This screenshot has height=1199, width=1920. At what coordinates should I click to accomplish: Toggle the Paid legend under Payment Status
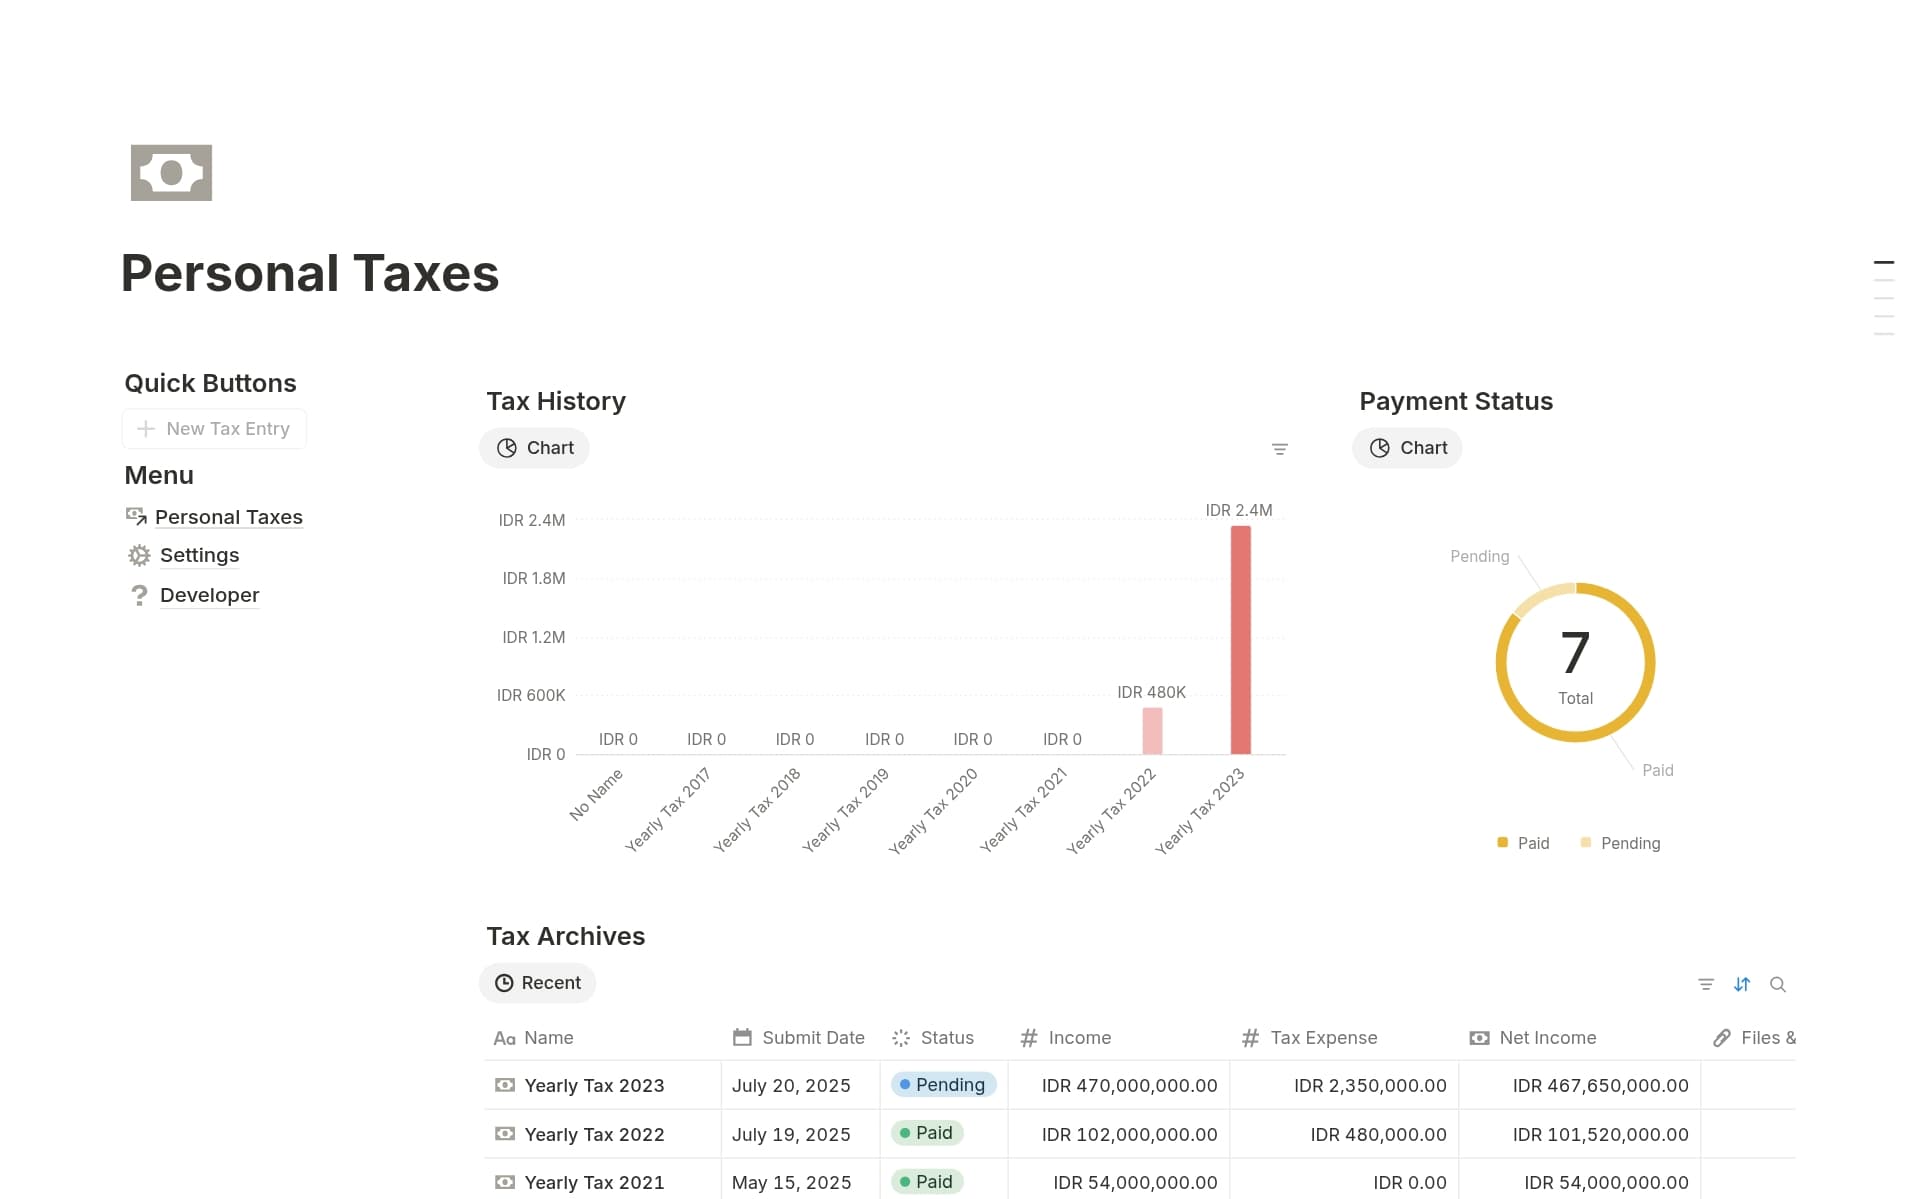(1523, 842)
